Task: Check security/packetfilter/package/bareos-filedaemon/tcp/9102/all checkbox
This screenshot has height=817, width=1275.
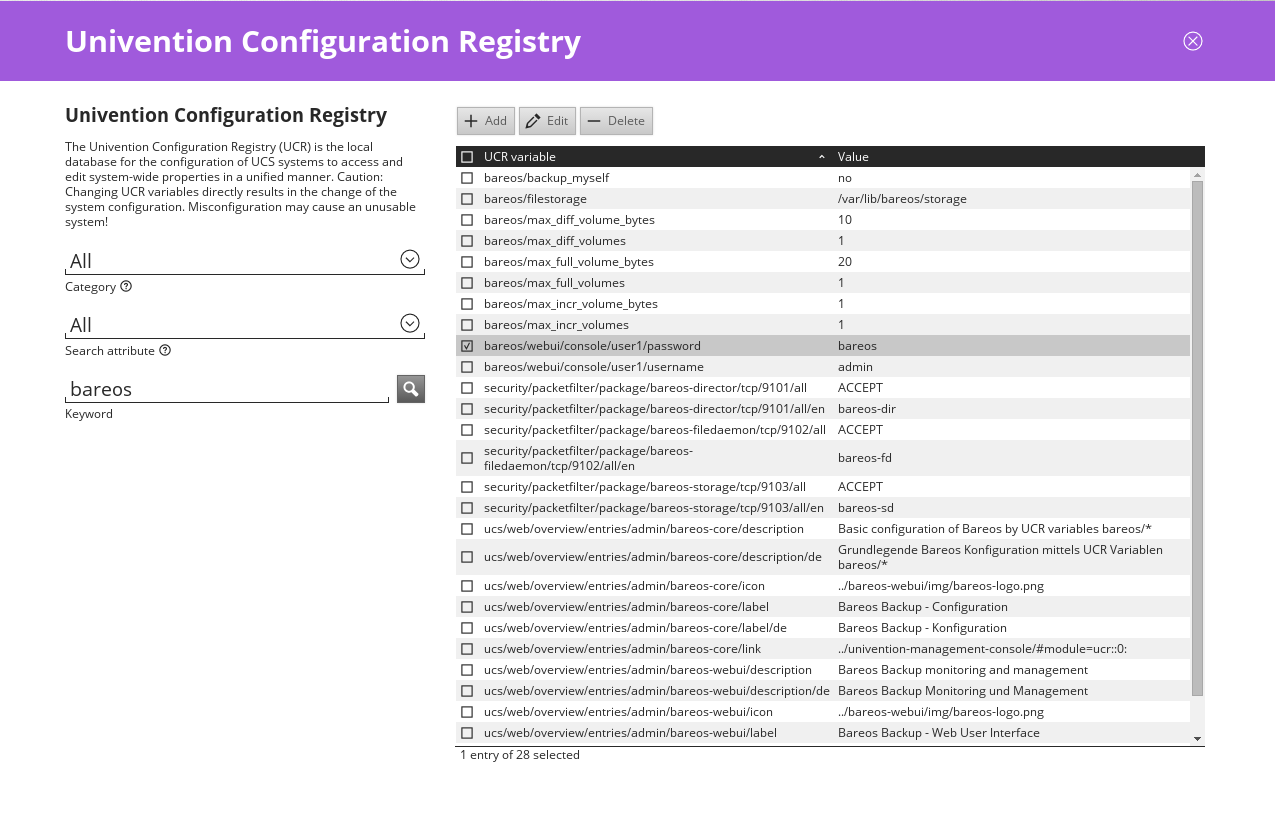Action: (x=467, y=430)
